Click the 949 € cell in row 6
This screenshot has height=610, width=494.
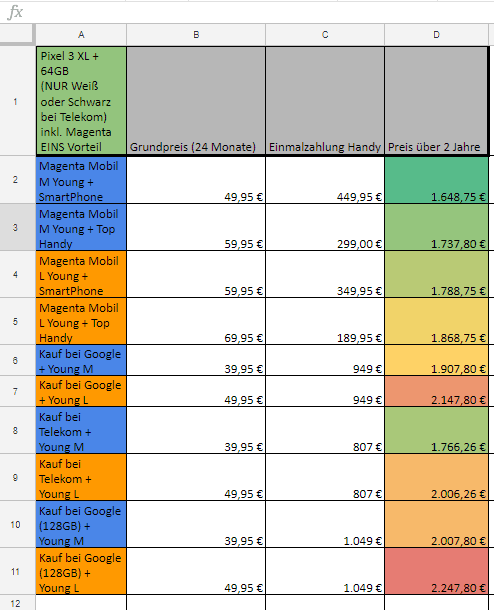pos(325,360)
